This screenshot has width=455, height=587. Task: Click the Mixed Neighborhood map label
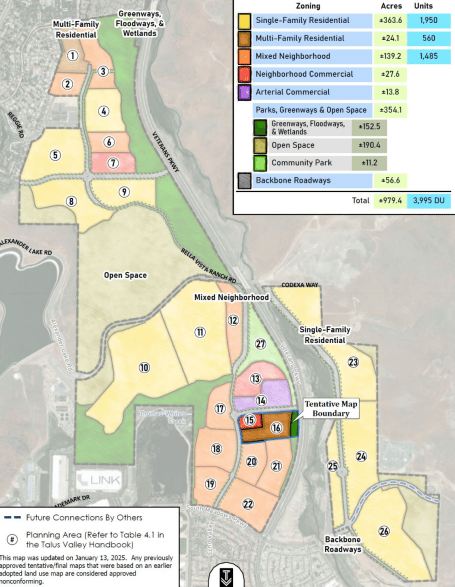click(231, 297)
